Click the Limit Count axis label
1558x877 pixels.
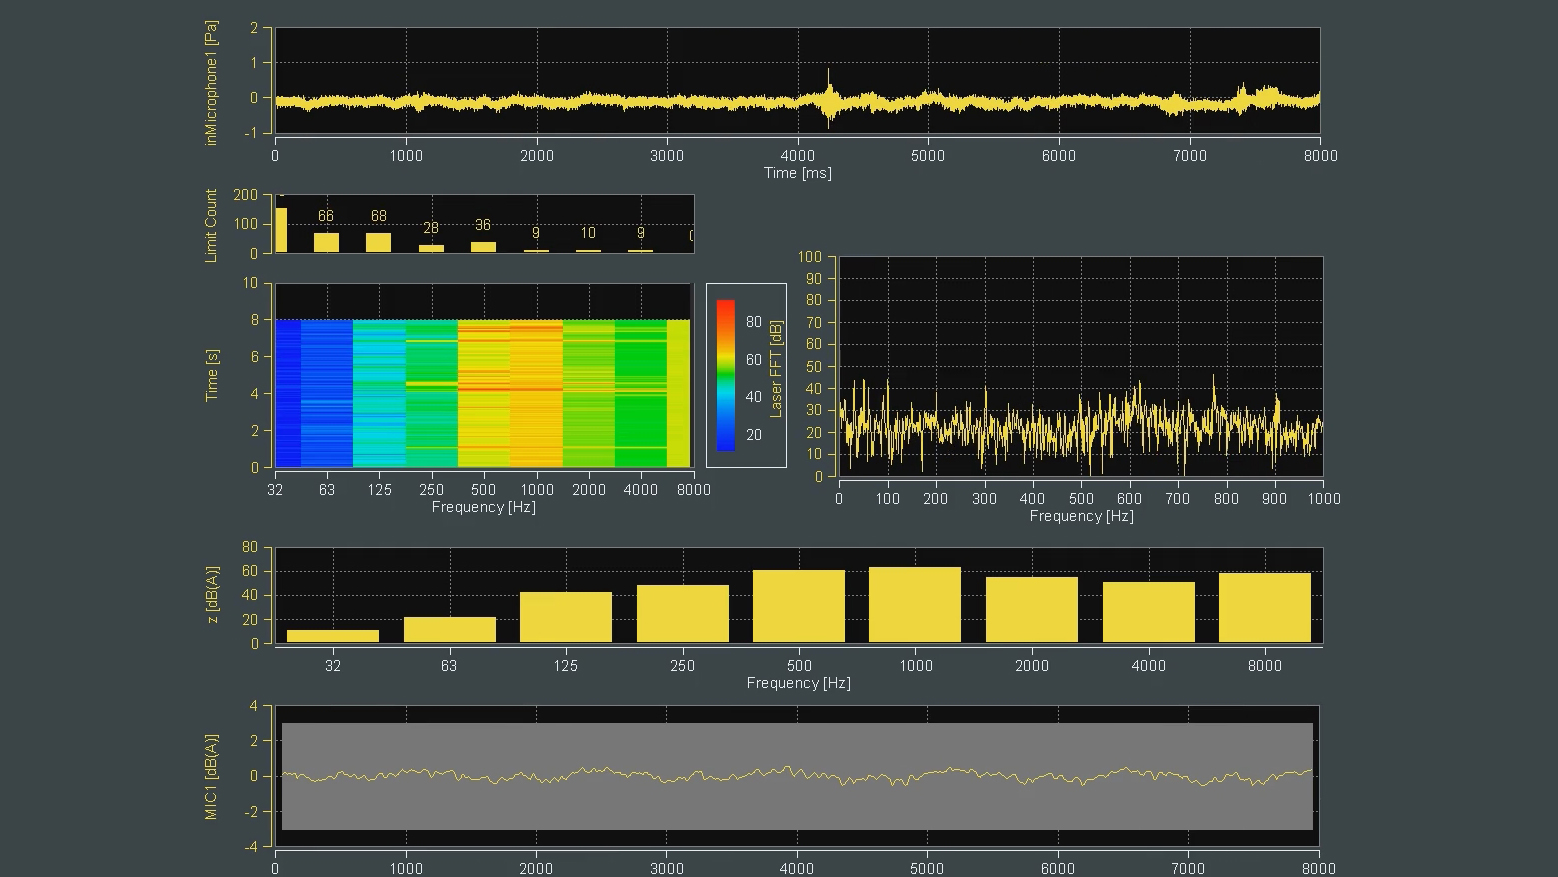tap(211, 226)
